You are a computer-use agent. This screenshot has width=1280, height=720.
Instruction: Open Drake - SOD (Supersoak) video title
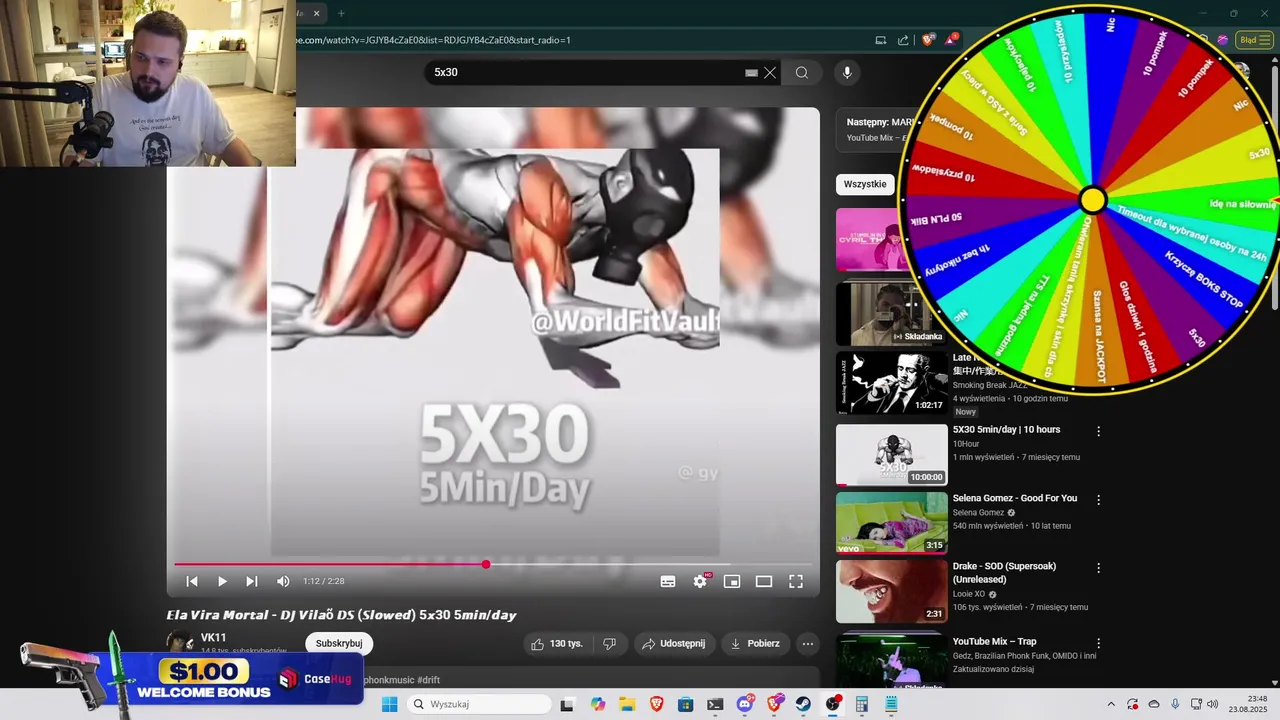click(1004, 573)
